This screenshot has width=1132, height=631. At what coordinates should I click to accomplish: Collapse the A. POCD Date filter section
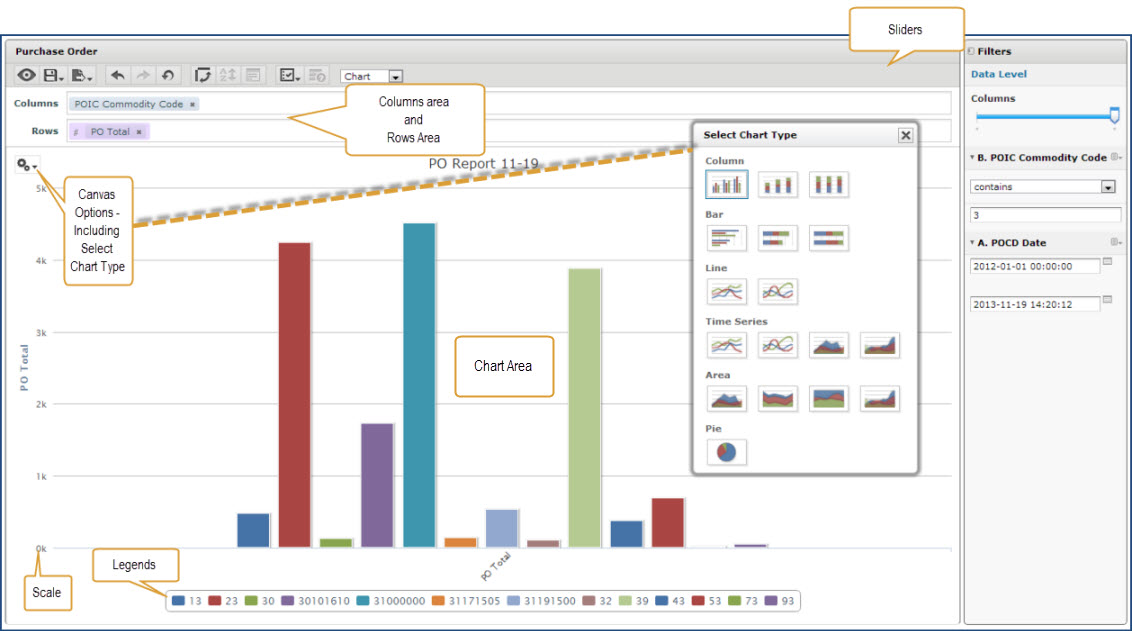[972, 243]
